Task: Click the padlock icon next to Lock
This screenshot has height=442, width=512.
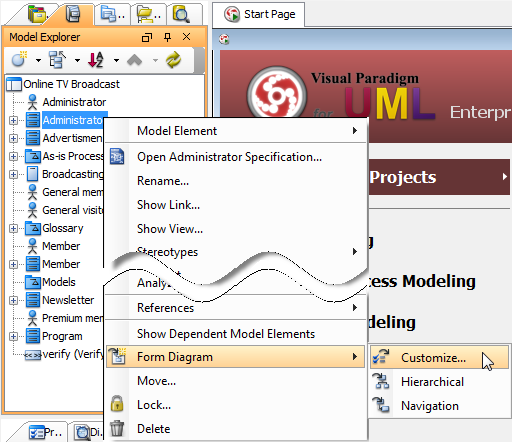Action: [117, 403]
